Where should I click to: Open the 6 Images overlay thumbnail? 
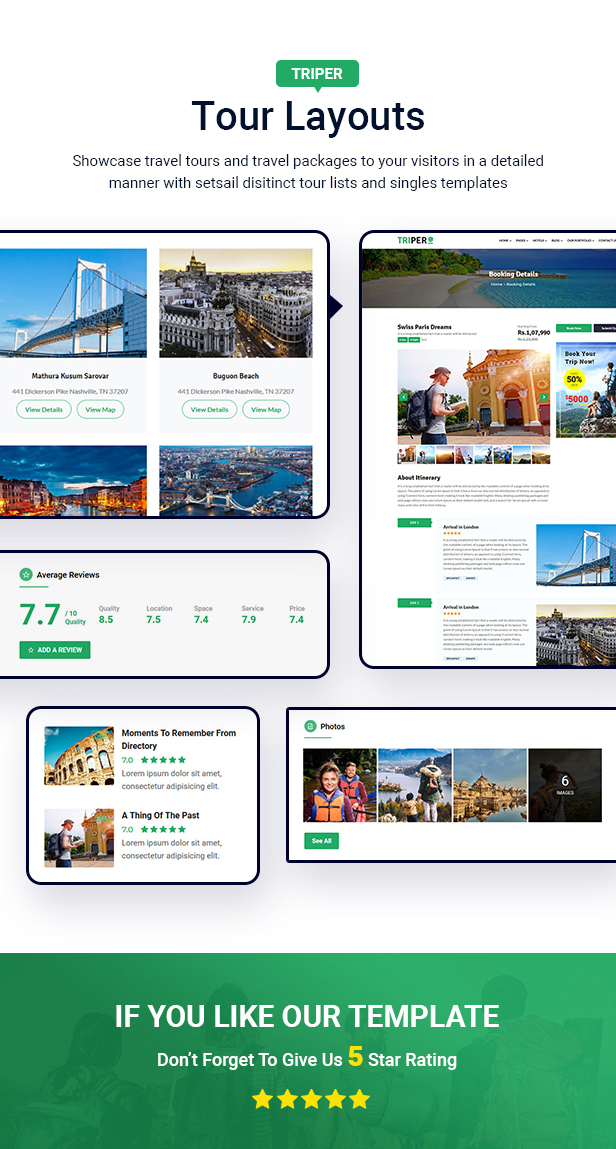[565, 785]
